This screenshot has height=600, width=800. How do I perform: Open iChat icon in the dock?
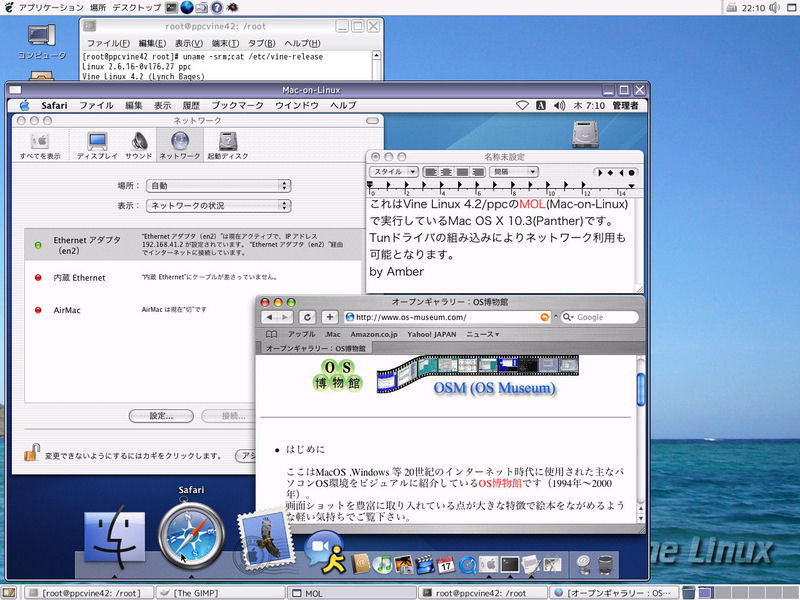tap(324, 554)
